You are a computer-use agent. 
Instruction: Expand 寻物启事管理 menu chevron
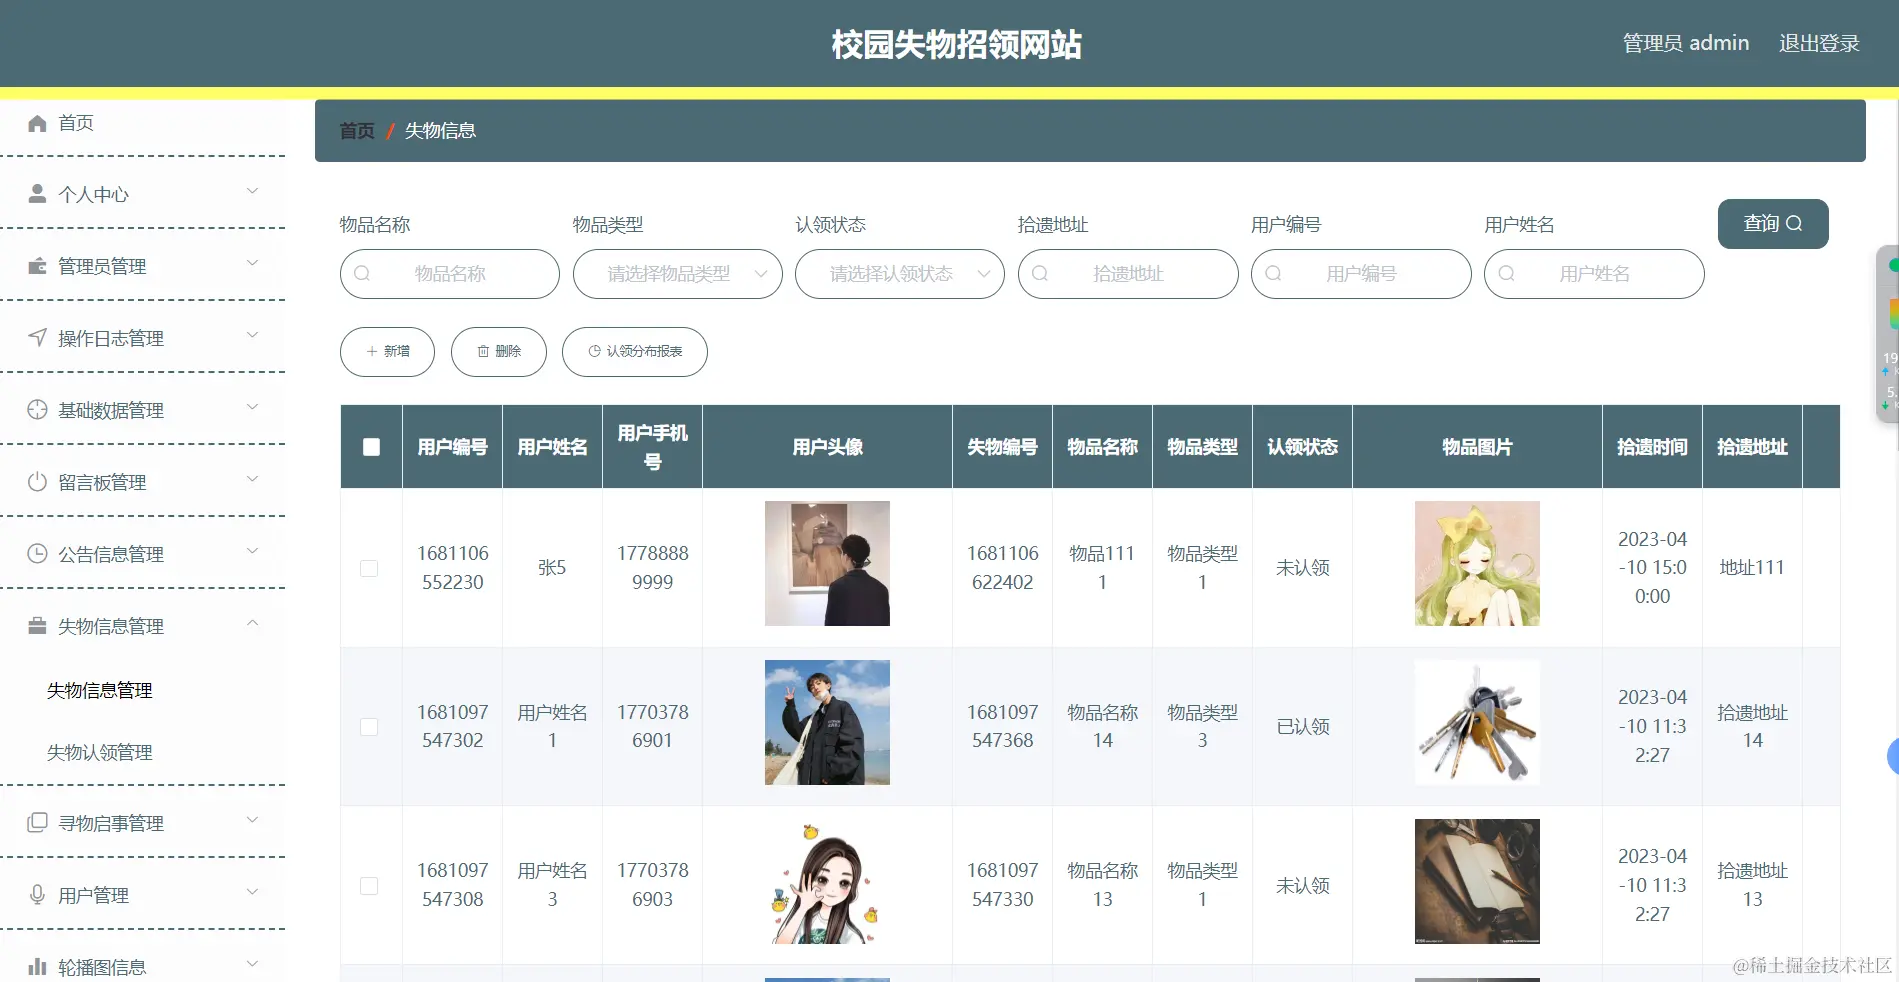pos(253,820)
